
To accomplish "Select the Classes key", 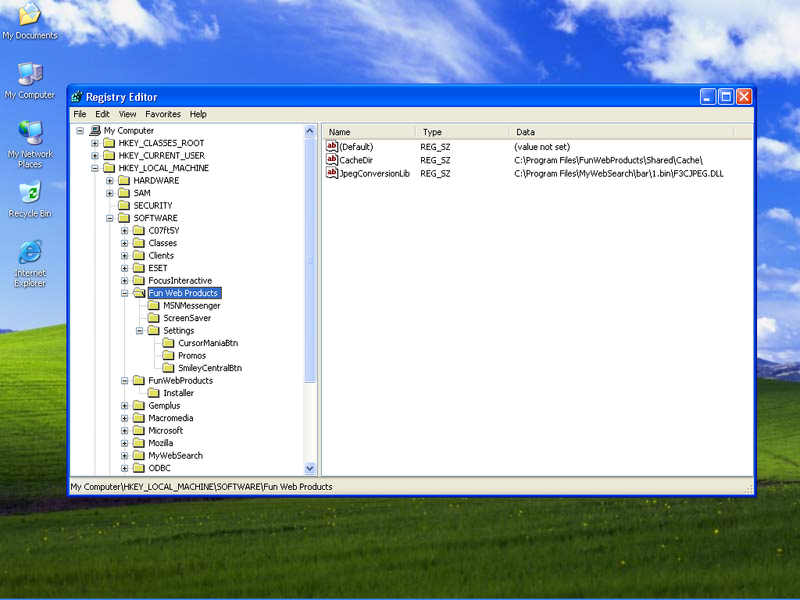I will [x=163, y=243].
